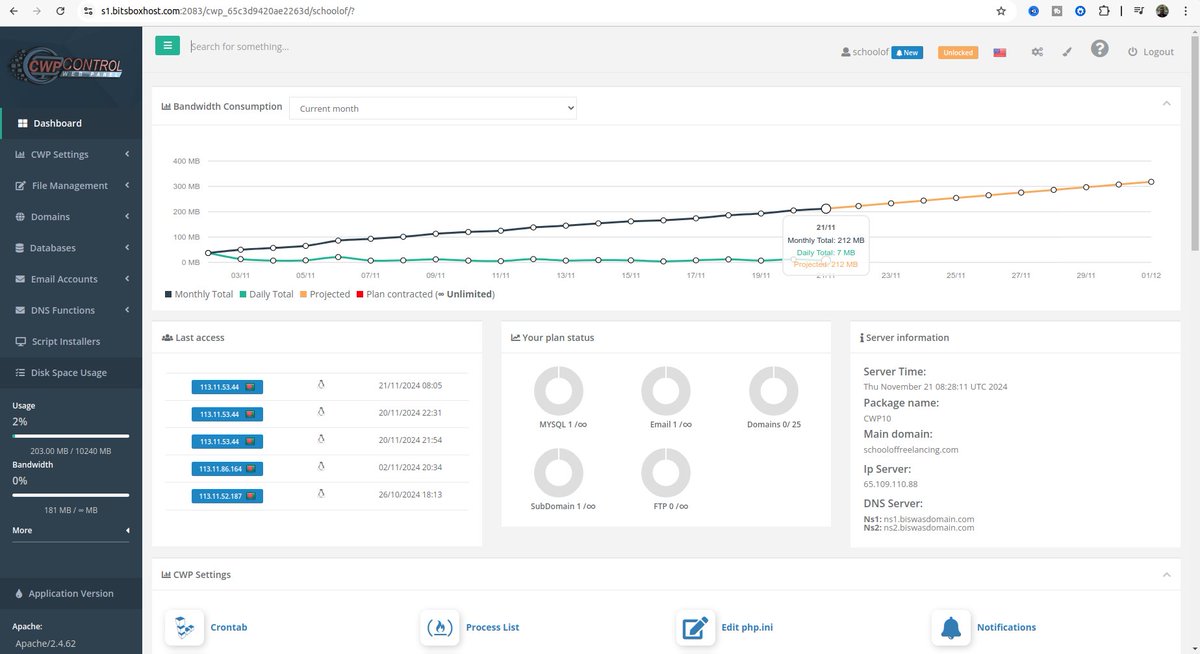Open the paintbrush theme icon
Screen dimensions: 1200x654
(1067, 52)
